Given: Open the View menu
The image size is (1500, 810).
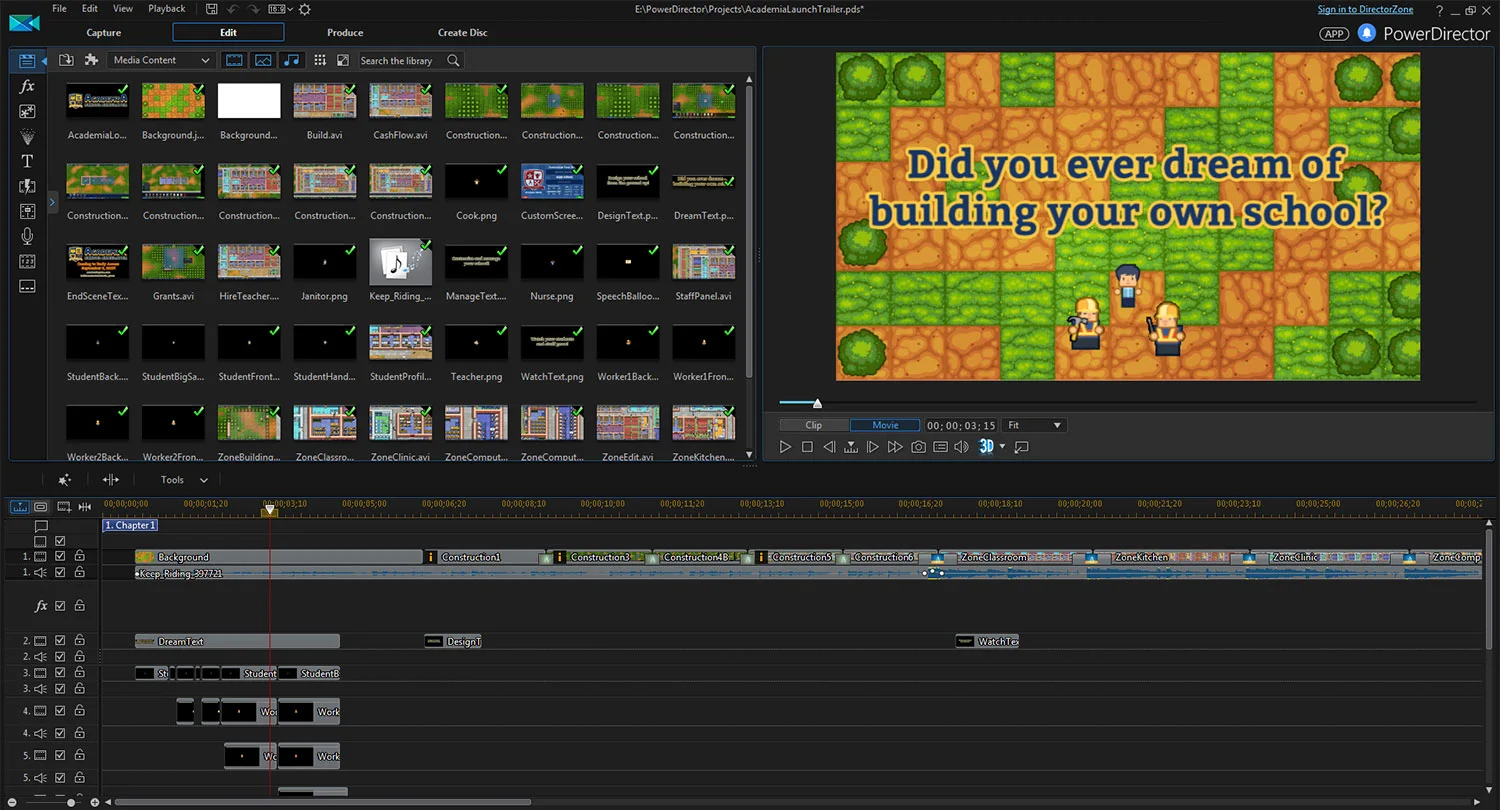Looking at the screenshot, I should [123, 9].
